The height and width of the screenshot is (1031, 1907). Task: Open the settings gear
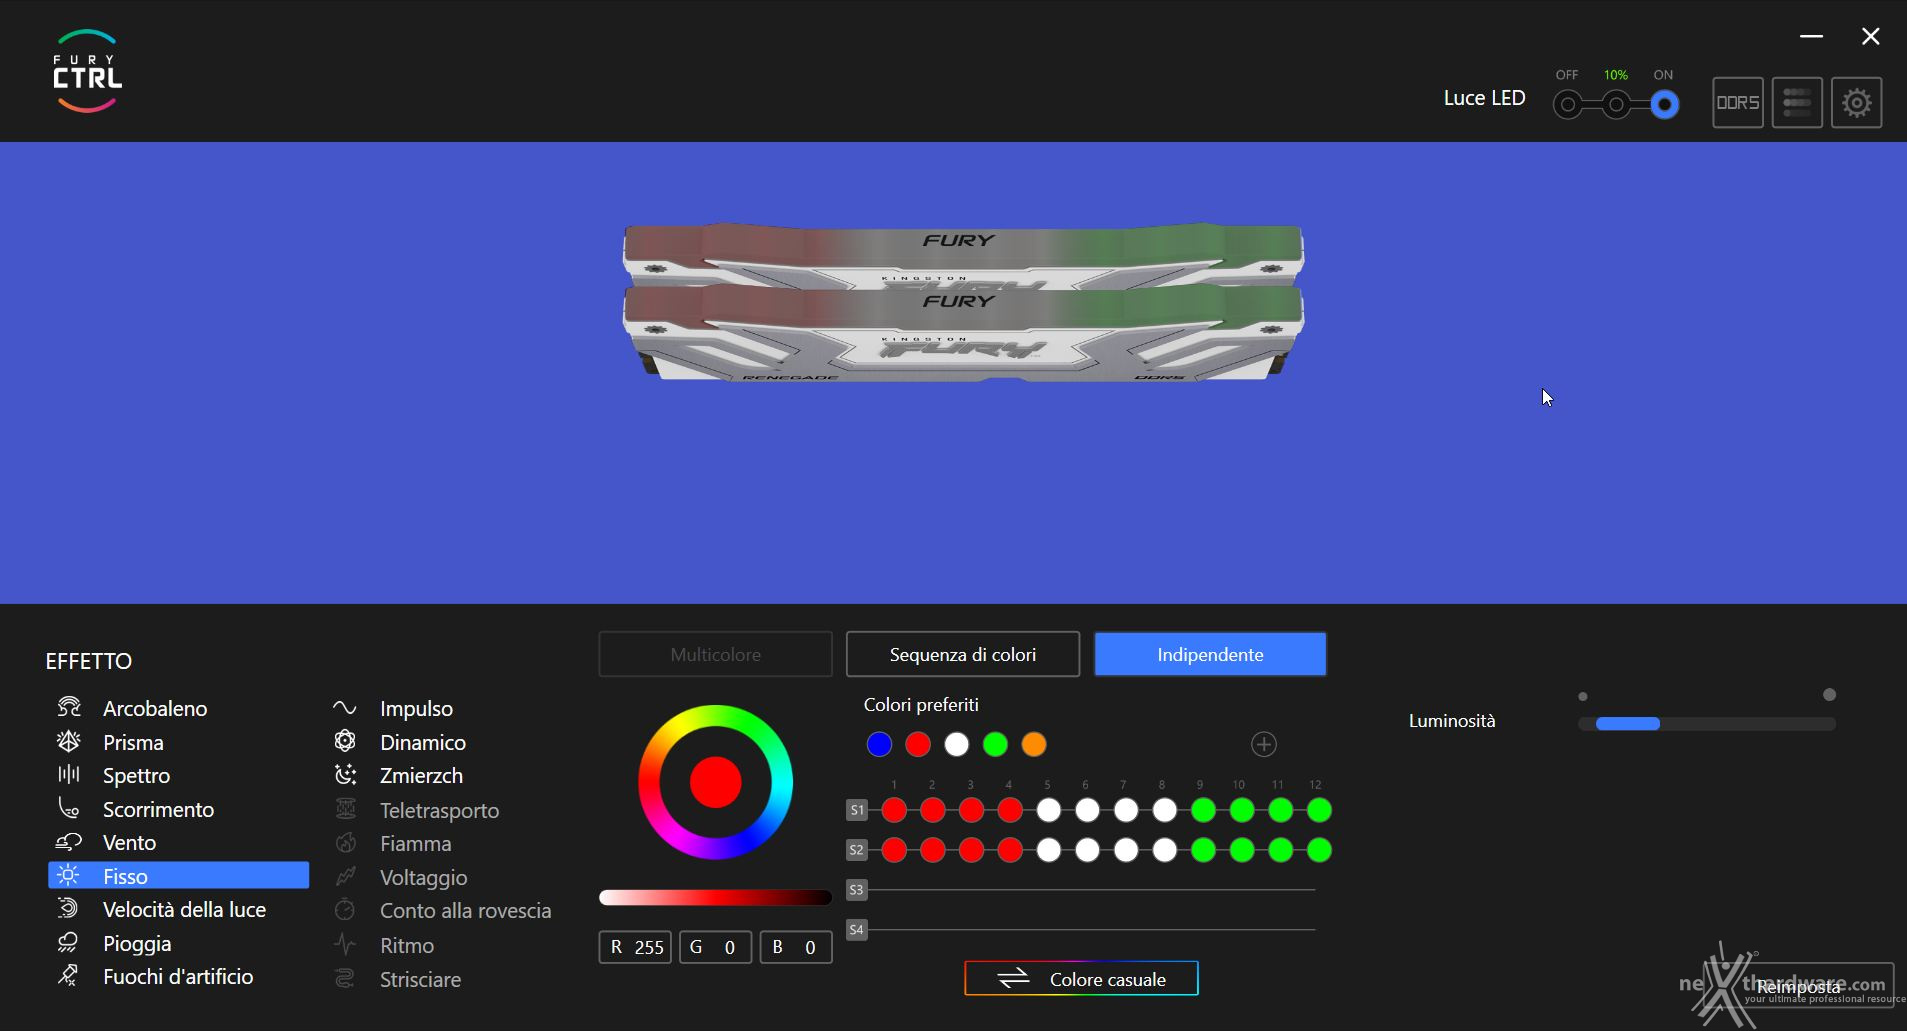[x=1856, y=102]
